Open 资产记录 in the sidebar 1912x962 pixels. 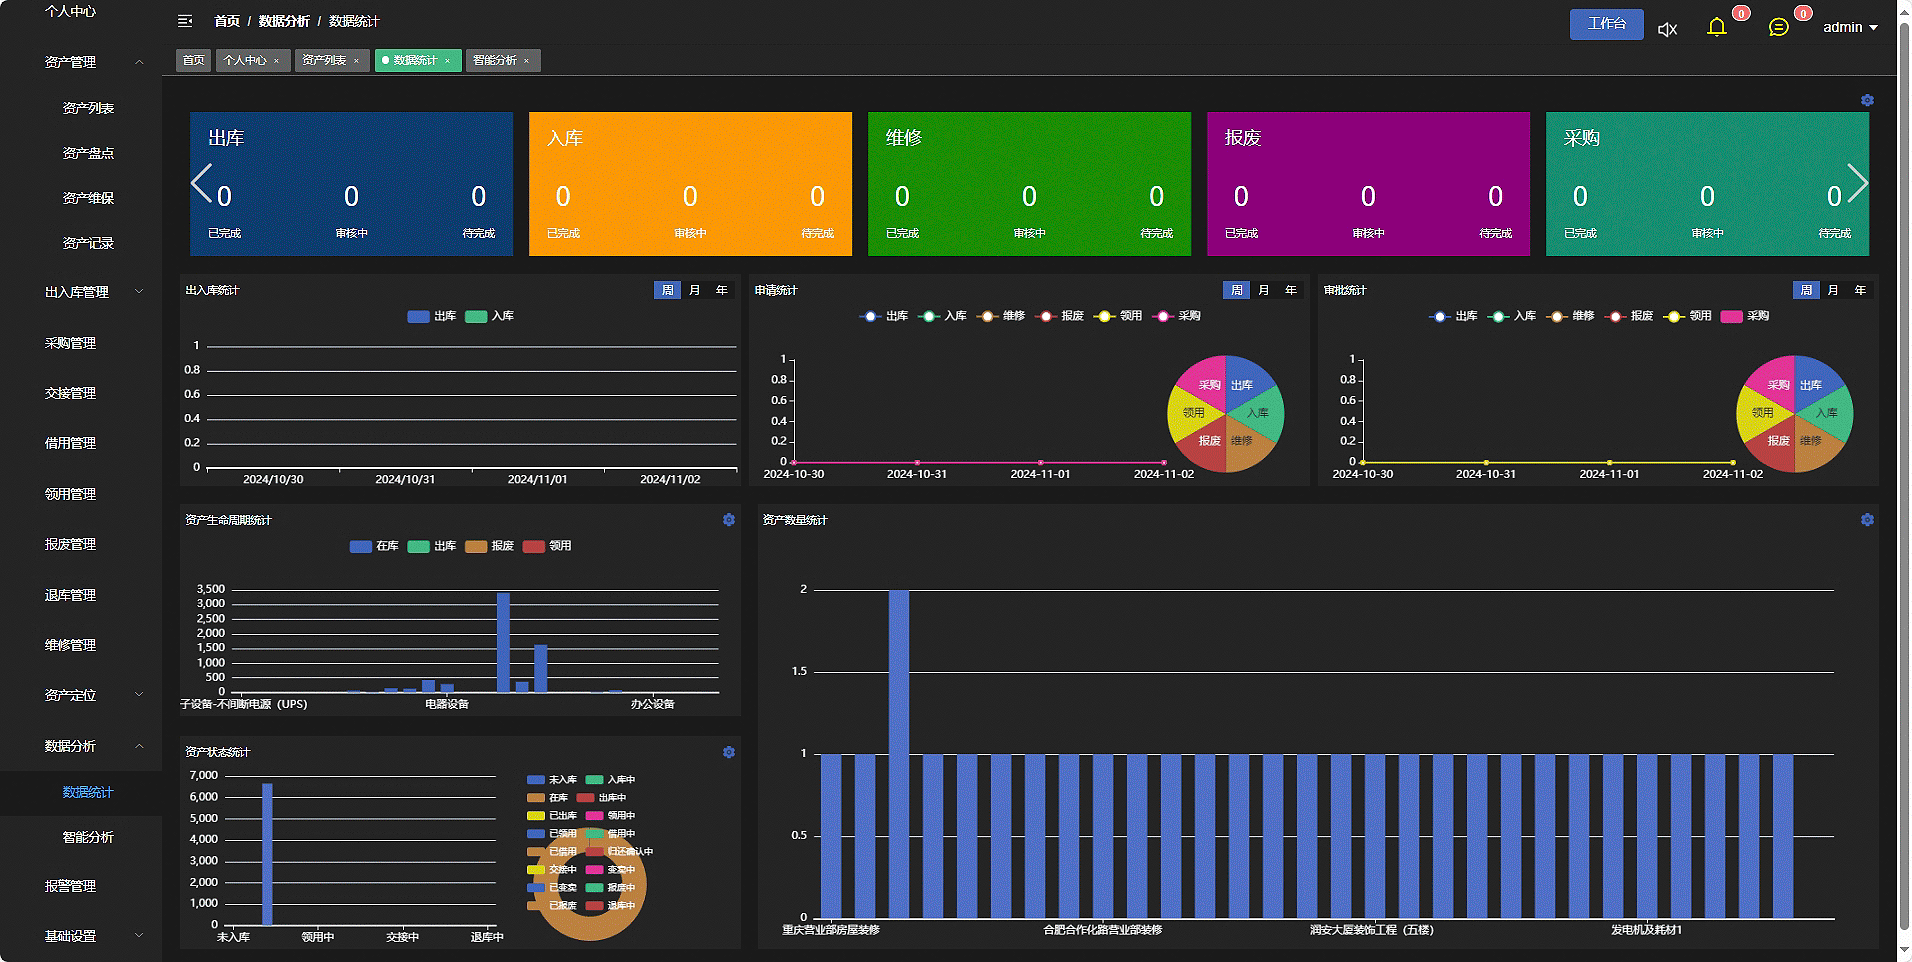[88, 243]
